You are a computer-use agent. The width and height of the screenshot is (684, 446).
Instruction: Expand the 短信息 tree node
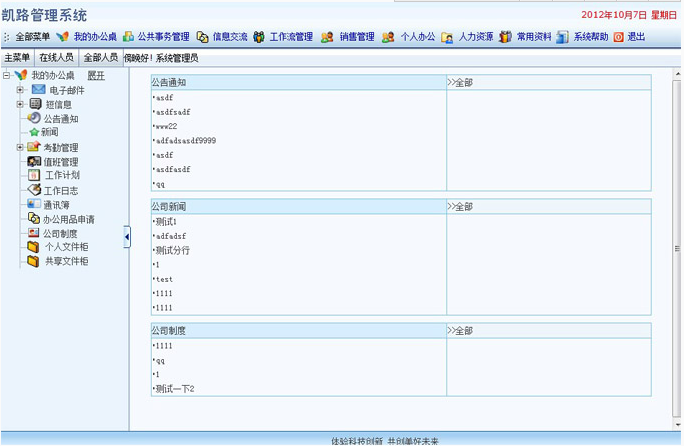point(20,104)
